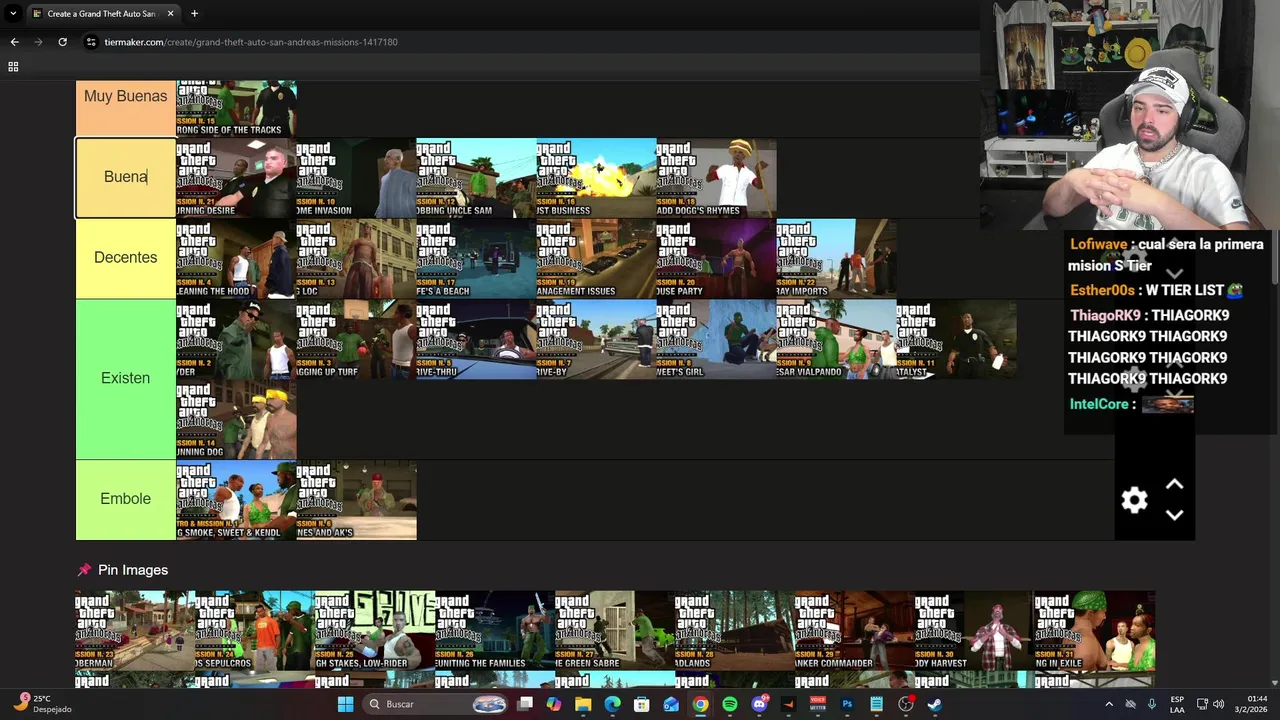This screenshot has width=1280, height=720.
Task: Open a new browser tab
Action: pyautogui.click(x=194, y=14)
